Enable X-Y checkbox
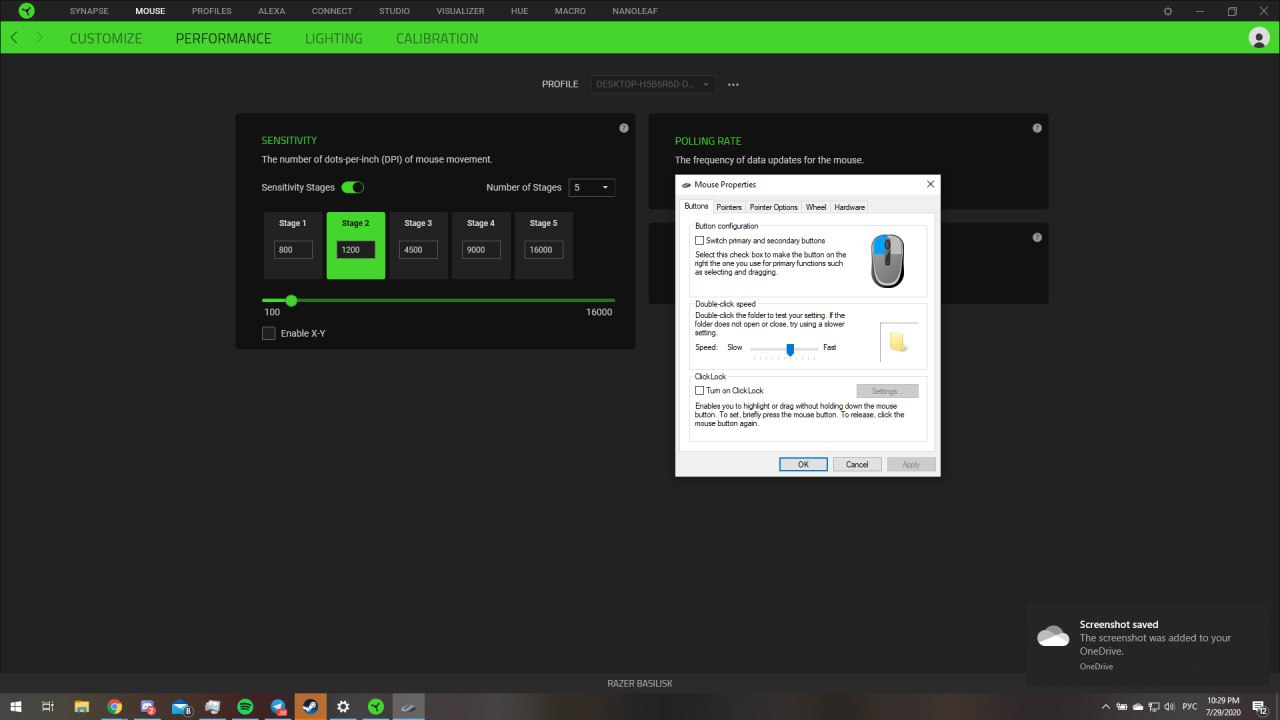This screenshot has height=720, width=1280. tap(268, 333)
